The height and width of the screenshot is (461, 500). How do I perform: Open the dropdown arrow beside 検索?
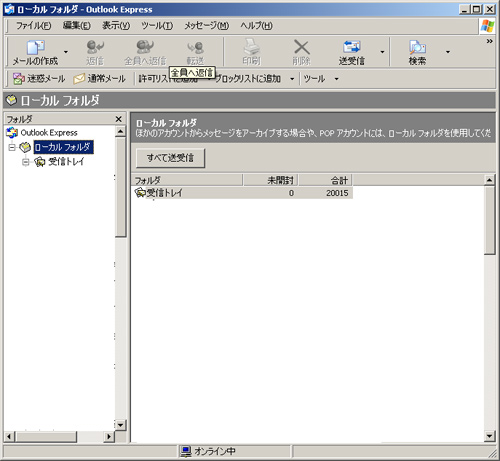coord(448,52)
